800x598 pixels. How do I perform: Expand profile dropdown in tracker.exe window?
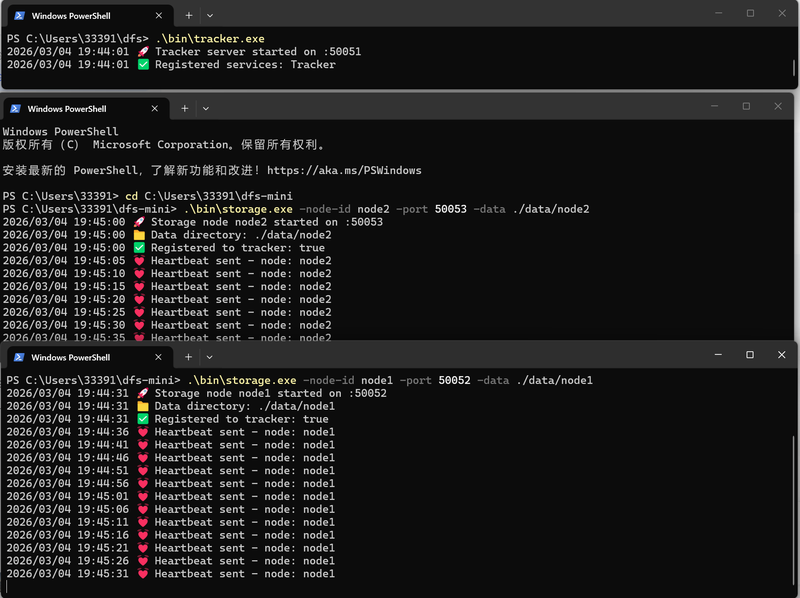(x=210, y=16)
